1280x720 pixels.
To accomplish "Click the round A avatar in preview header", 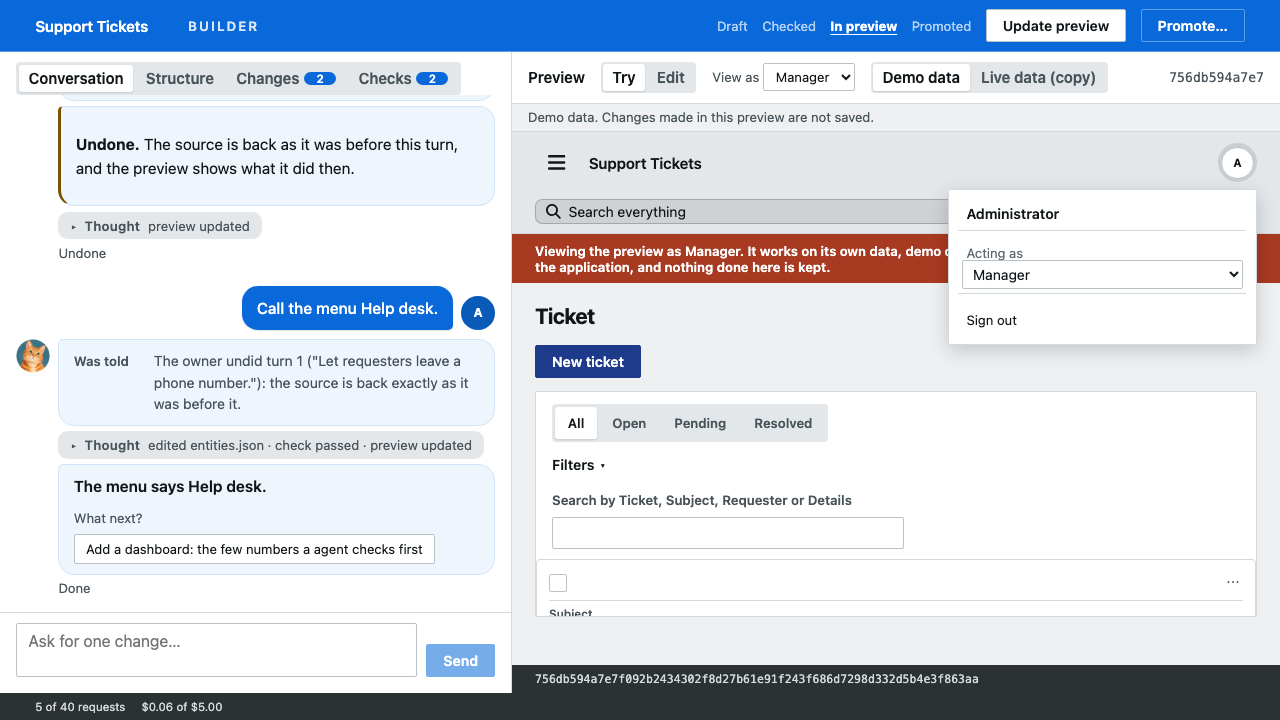I will [1237, 163].
